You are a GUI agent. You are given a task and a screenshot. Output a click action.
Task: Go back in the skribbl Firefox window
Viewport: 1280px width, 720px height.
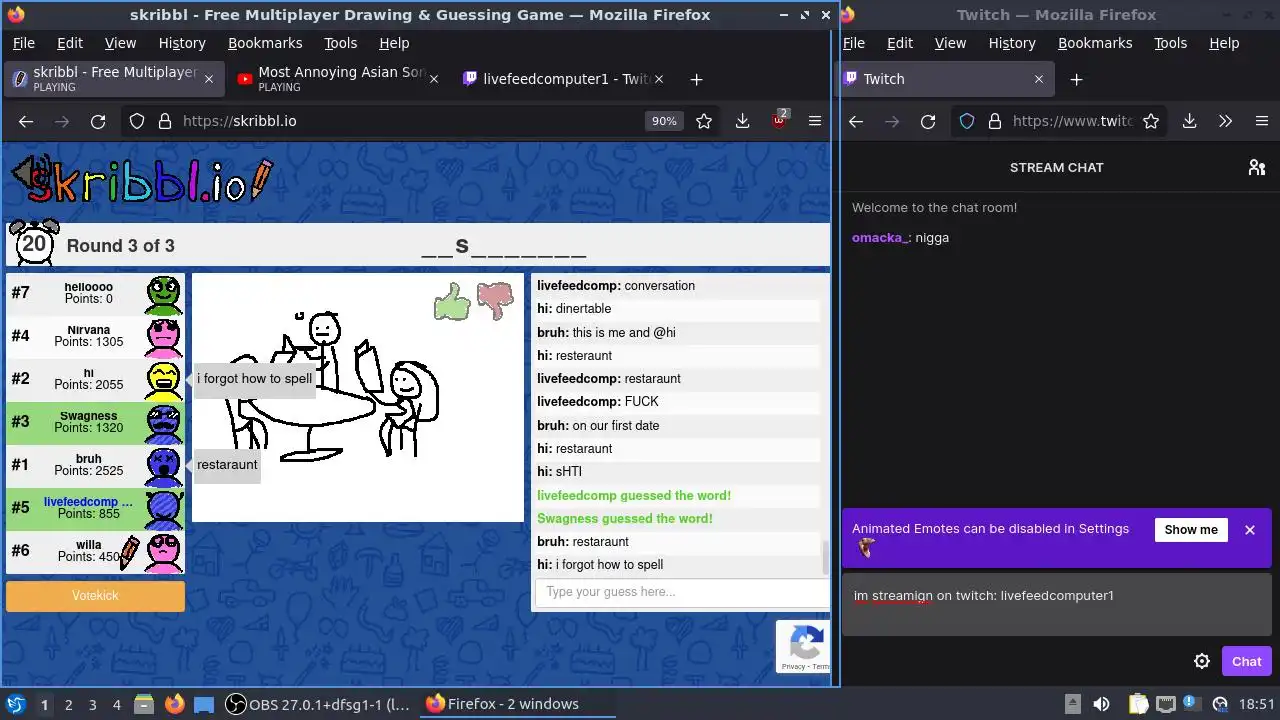[26, 121]
